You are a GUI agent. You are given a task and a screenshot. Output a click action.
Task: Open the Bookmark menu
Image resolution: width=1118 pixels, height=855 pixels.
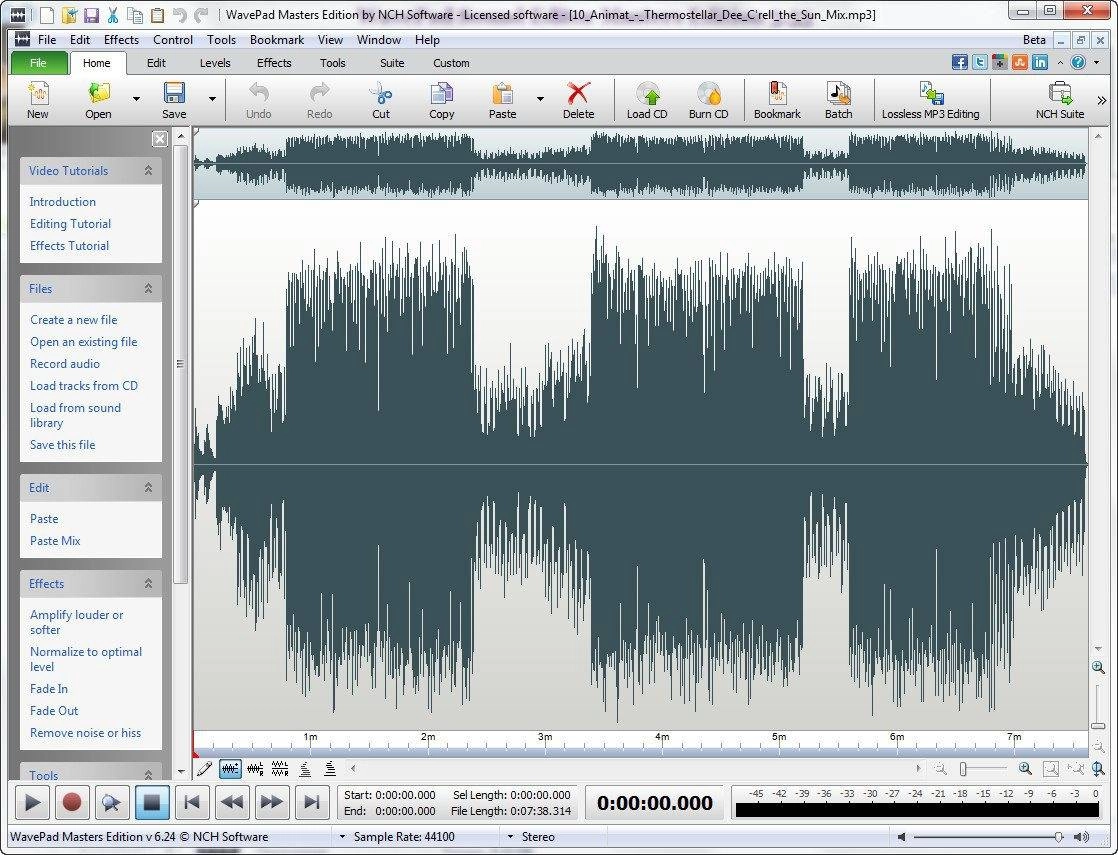277,40
